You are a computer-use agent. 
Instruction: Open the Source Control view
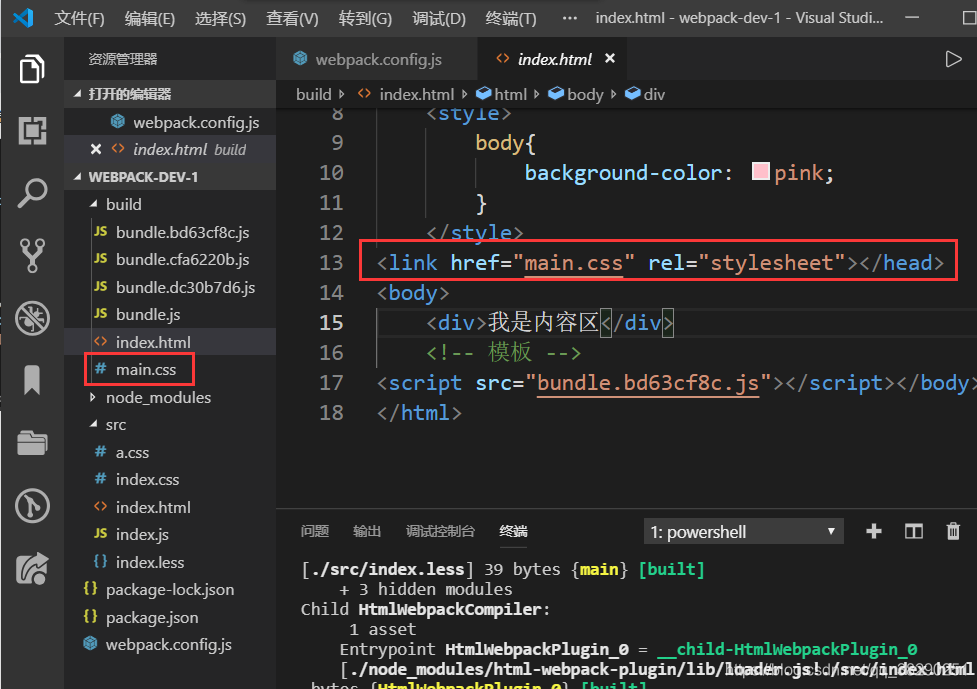(32, 255)
